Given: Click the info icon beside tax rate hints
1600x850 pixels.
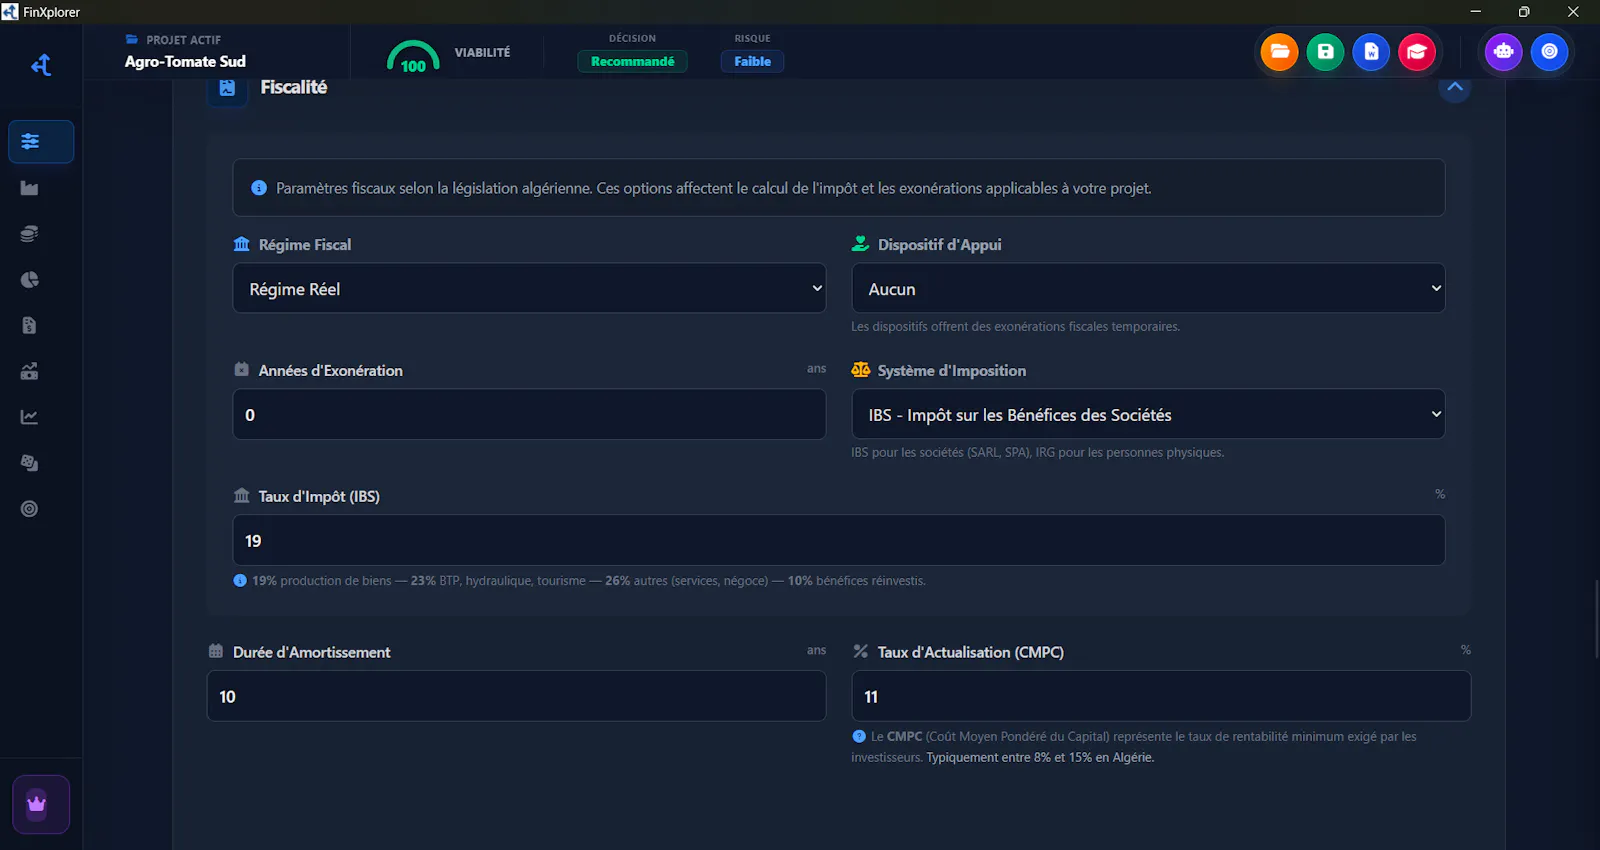Looking at the screenshot, I should click(x=240, y=580).
